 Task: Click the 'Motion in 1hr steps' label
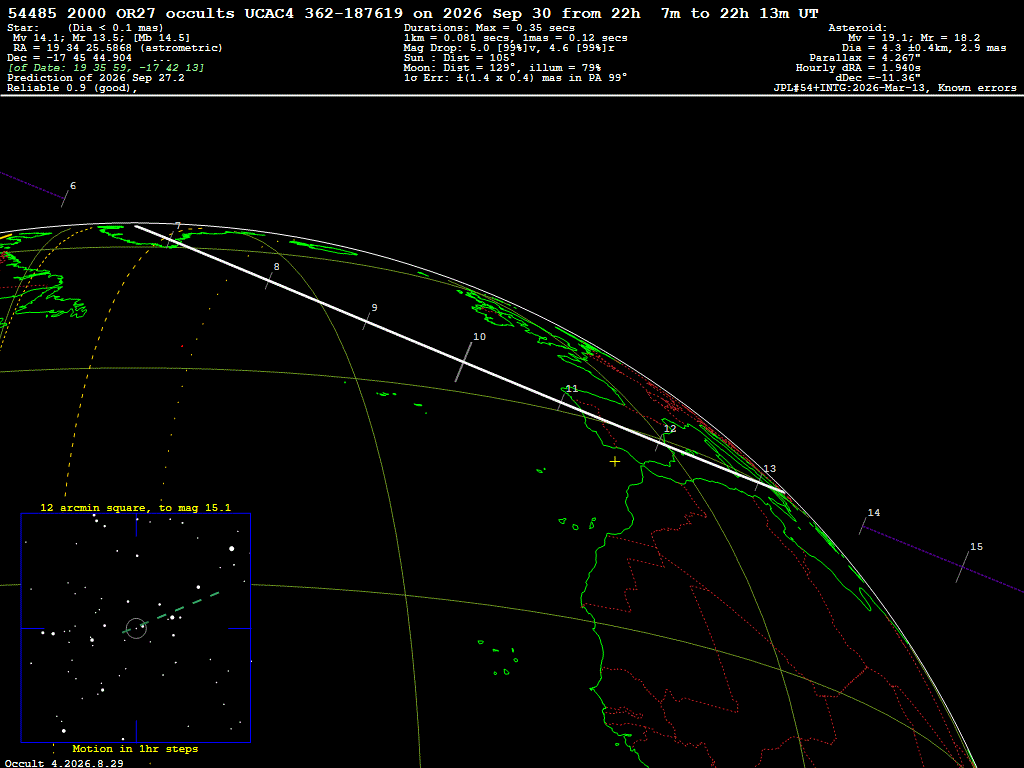pos(135,748)
